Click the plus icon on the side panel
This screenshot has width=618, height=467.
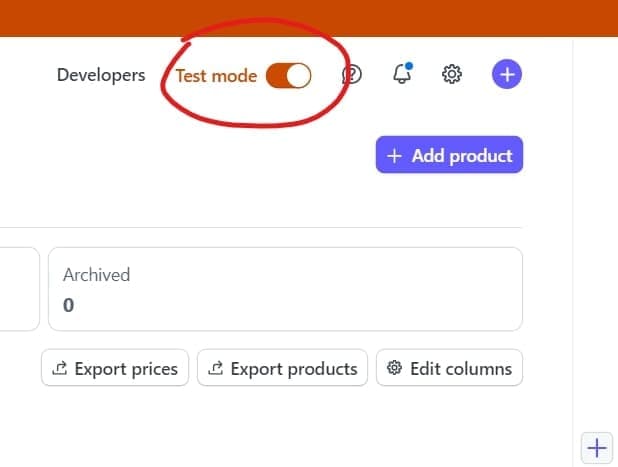point(596,447)
